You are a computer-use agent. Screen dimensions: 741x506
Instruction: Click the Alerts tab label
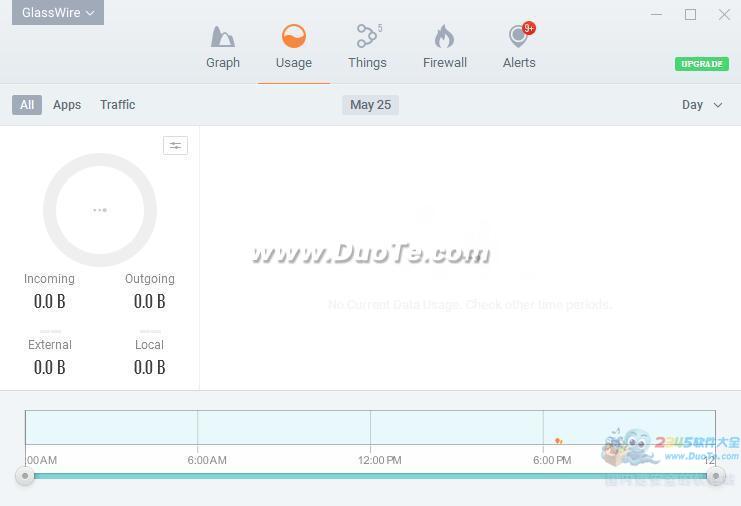tap(519, 63)
